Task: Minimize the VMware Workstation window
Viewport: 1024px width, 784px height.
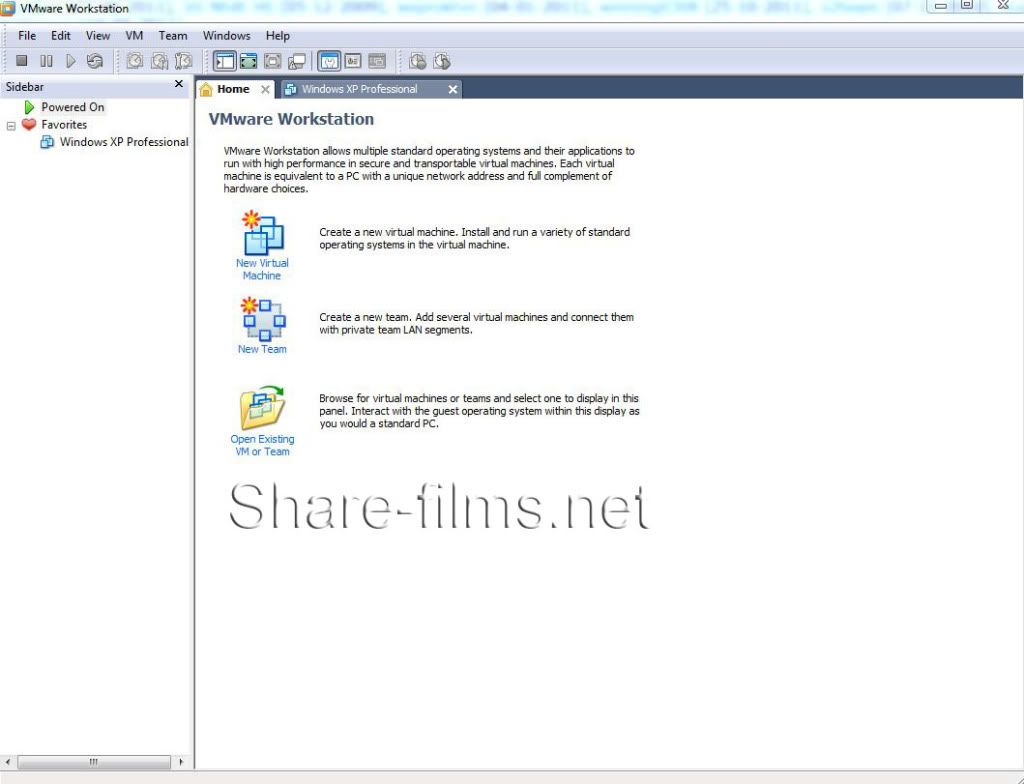Action: 940,6
